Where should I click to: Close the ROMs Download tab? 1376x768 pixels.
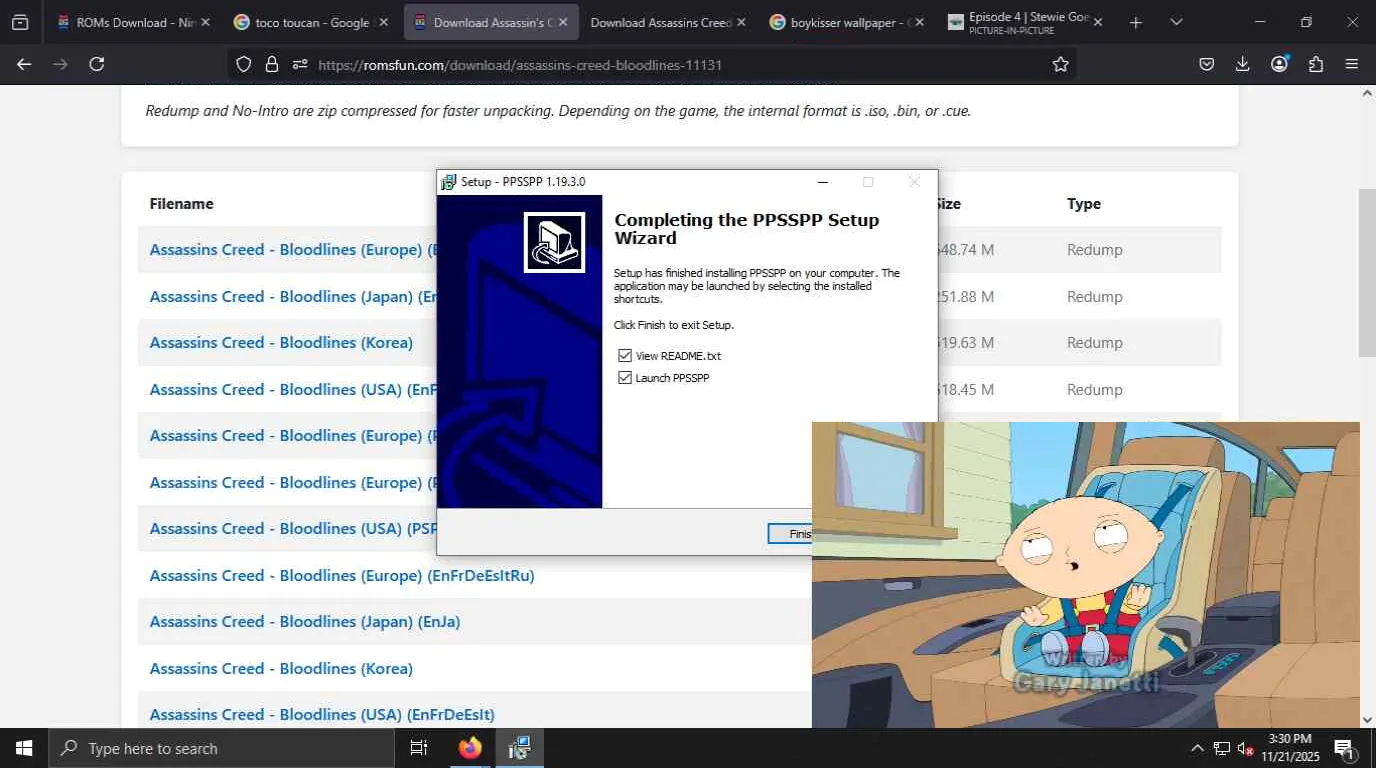click(x=206, y=22)
